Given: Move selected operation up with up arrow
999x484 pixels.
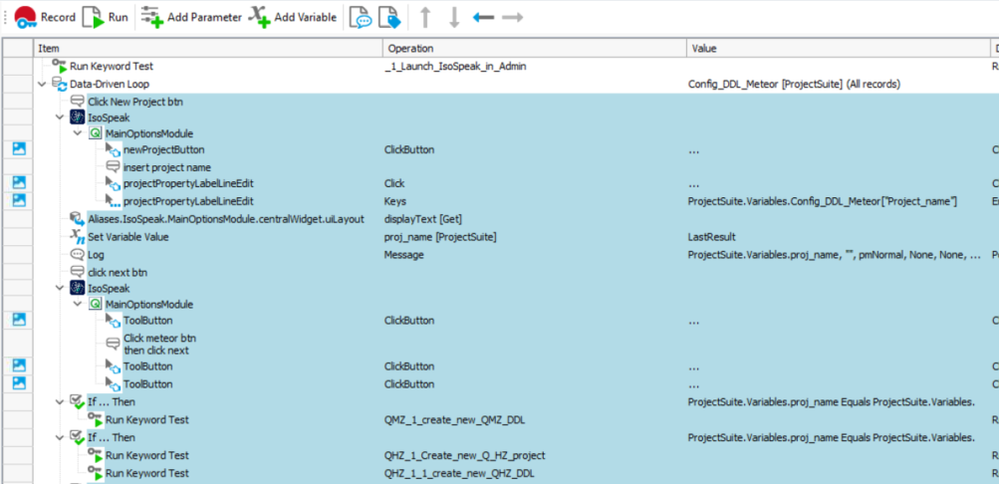Looking at the screenshot, I should [425, 18].
